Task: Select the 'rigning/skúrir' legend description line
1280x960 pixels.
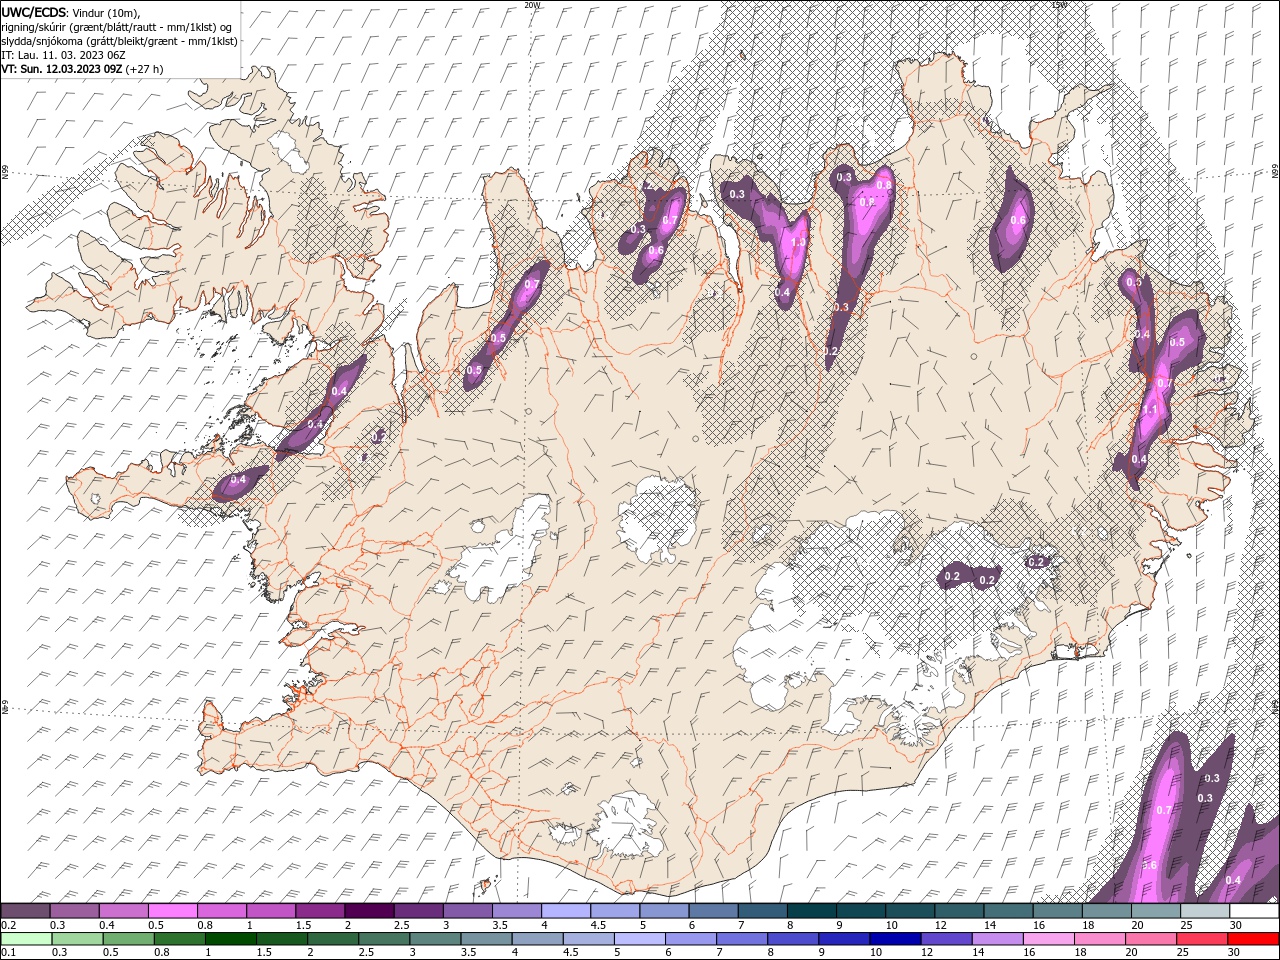Action: tap(117, 26)
